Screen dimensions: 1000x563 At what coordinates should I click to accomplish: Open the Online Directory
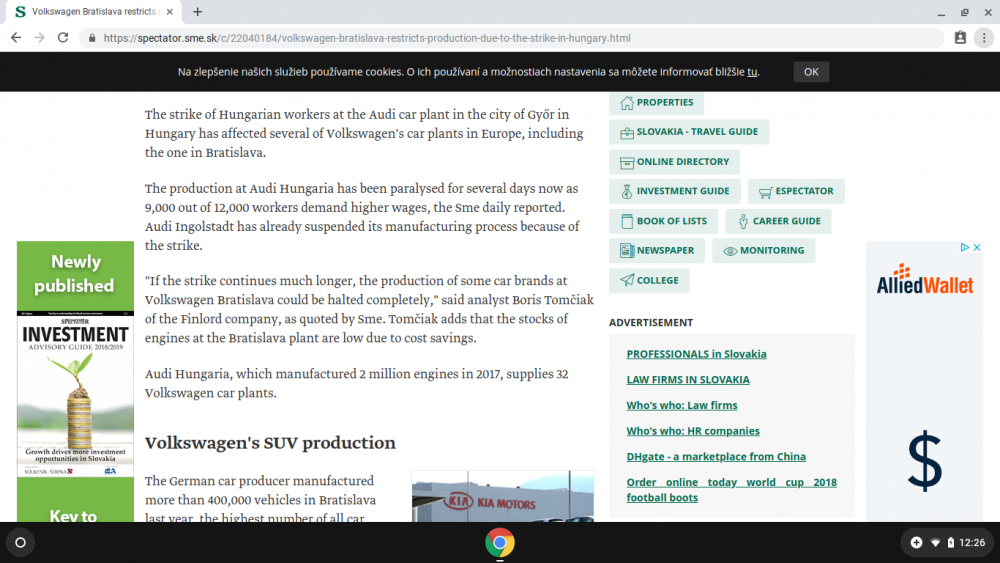point(674,162)
